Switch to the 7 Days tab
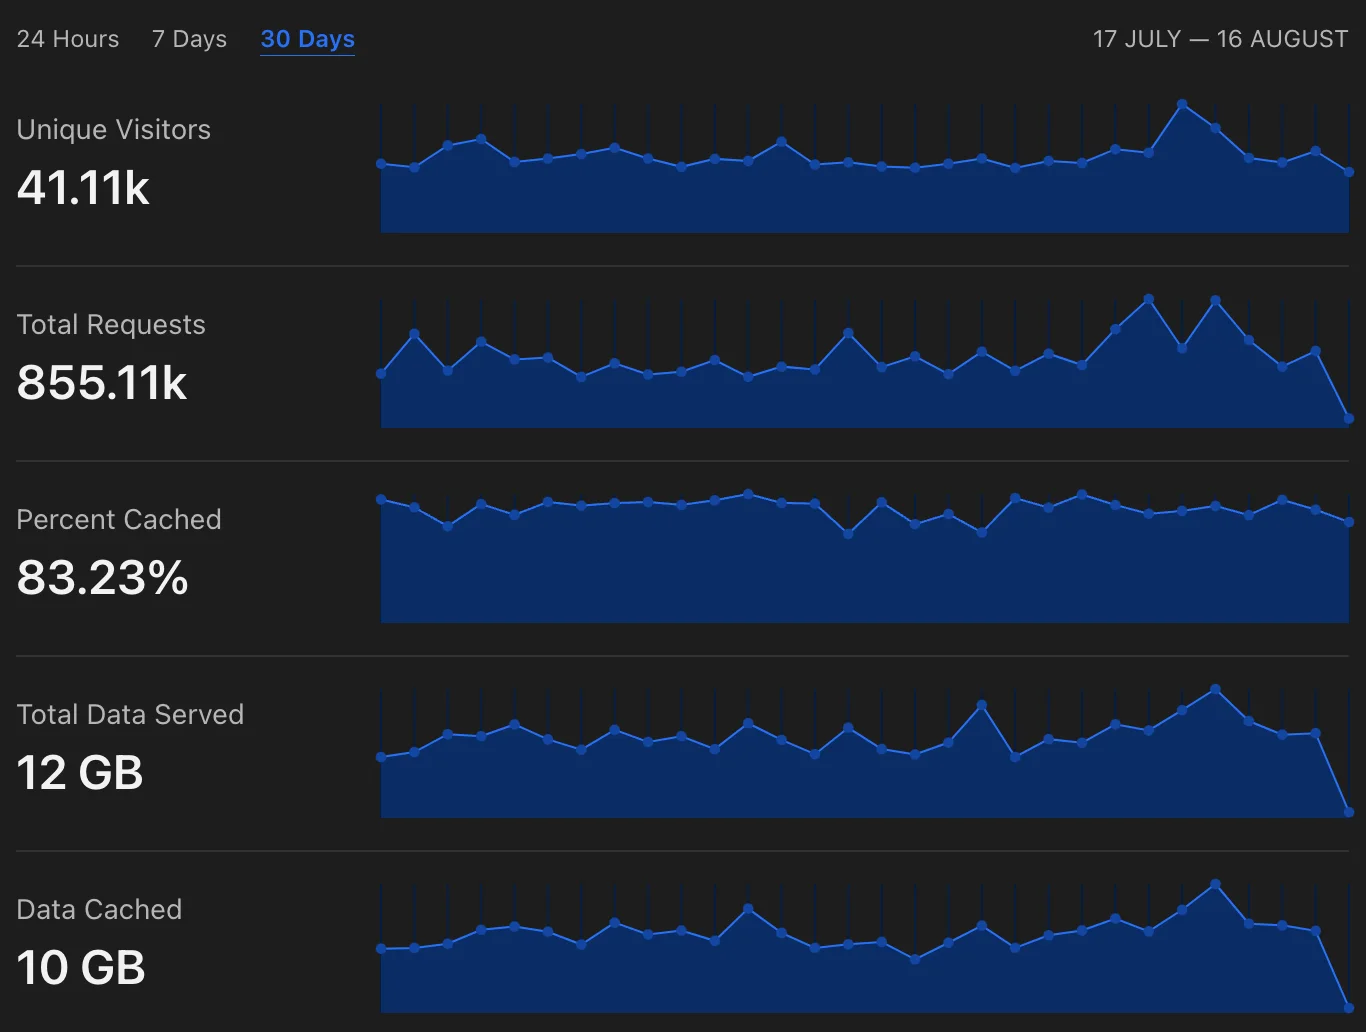This screenshot has height=1032, width=1366. [189, 38]
